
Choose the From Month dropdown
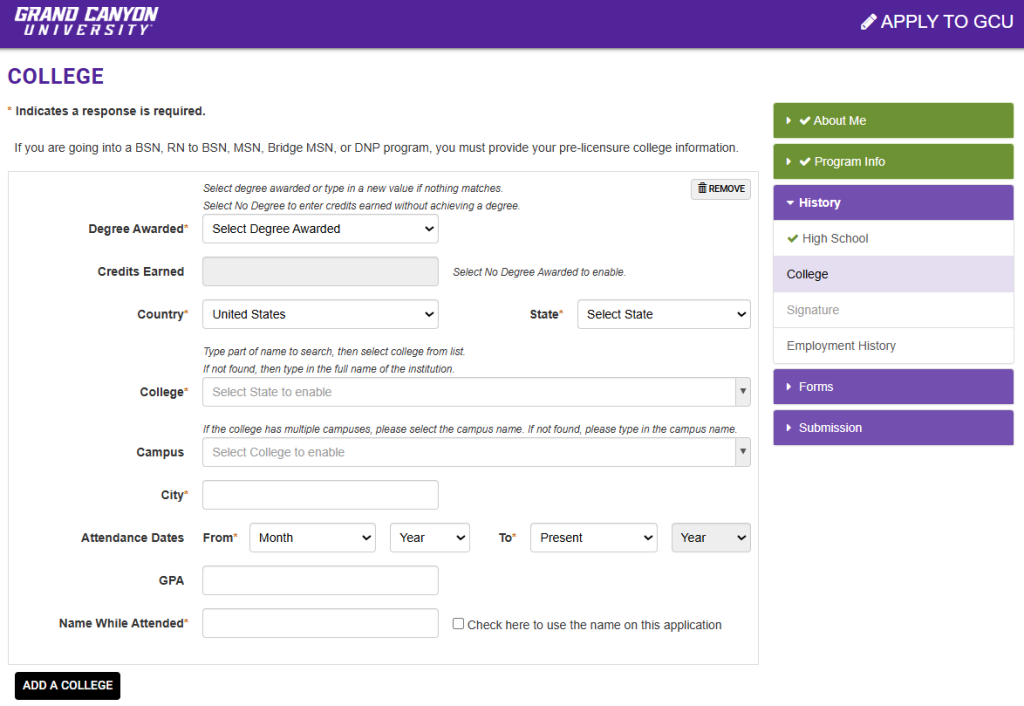[312, 538]
